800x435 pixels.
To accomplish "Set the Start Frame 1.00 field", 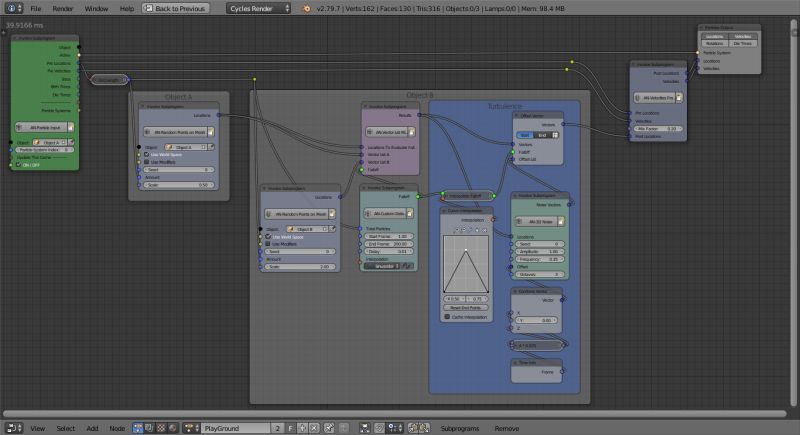I will 388,236.
